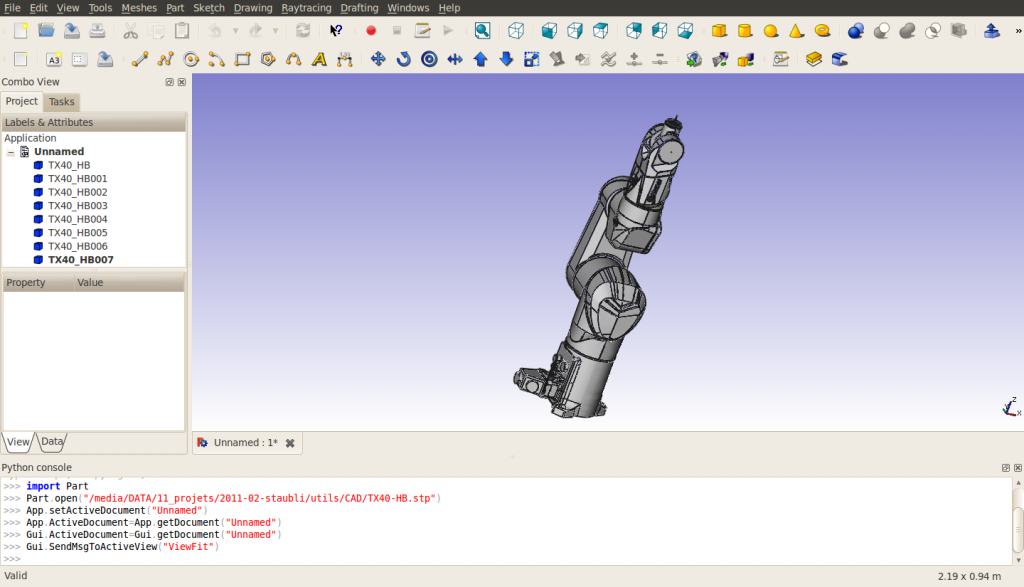Open the undo history dropdown arrow
This screenshot has width=1024, height=587.
click(235, 31)
